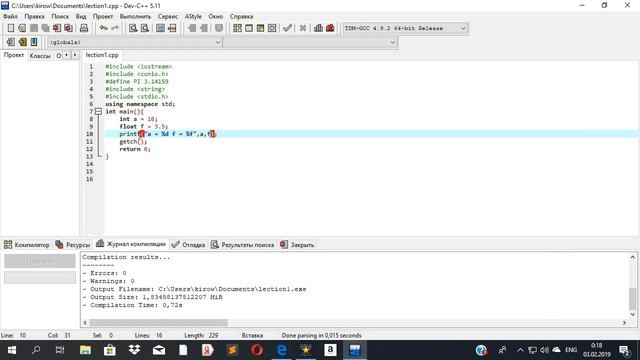Open Opera browser from the taskbar
Viewport: 640px width, 360px height.
[x=257, y=350]
